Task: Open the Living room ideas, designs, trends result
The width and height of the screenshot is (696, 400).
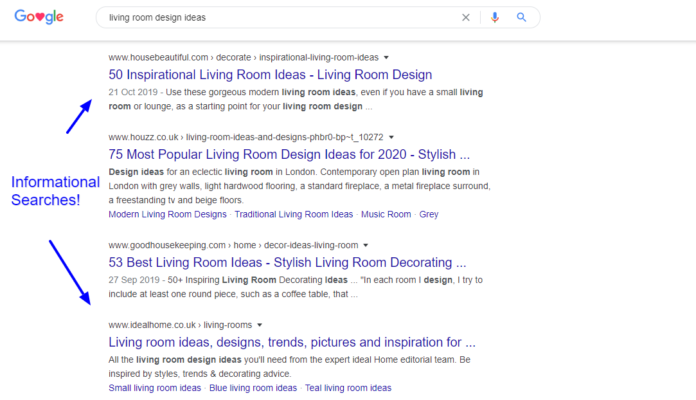Action: tap(292, 342)
